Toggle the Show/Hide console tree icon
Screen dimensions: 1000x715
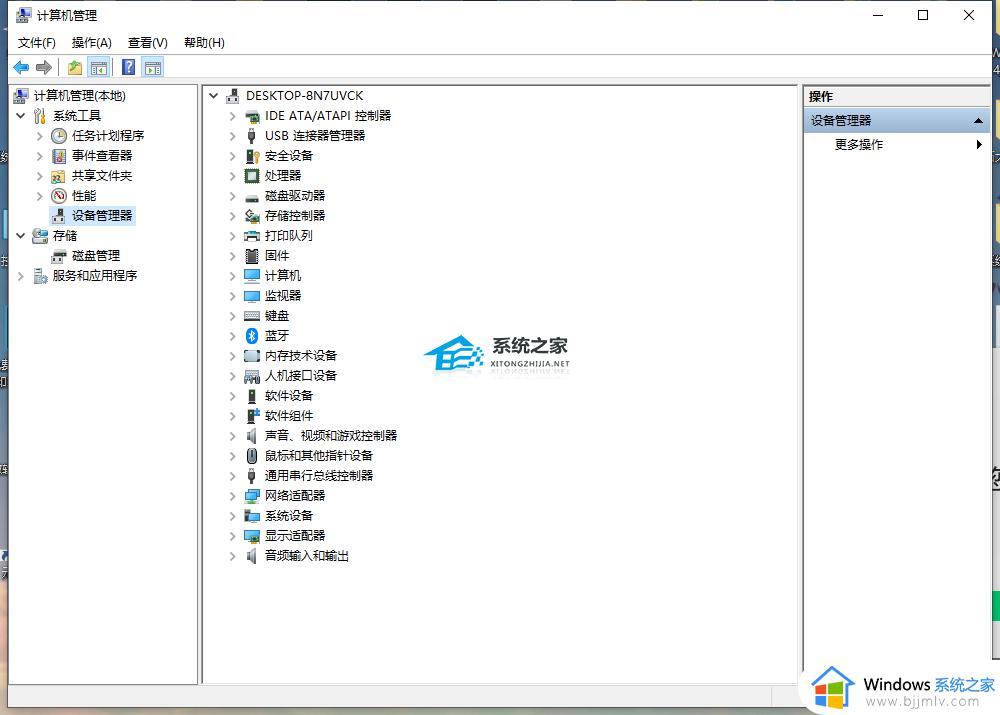pos(99,68)
